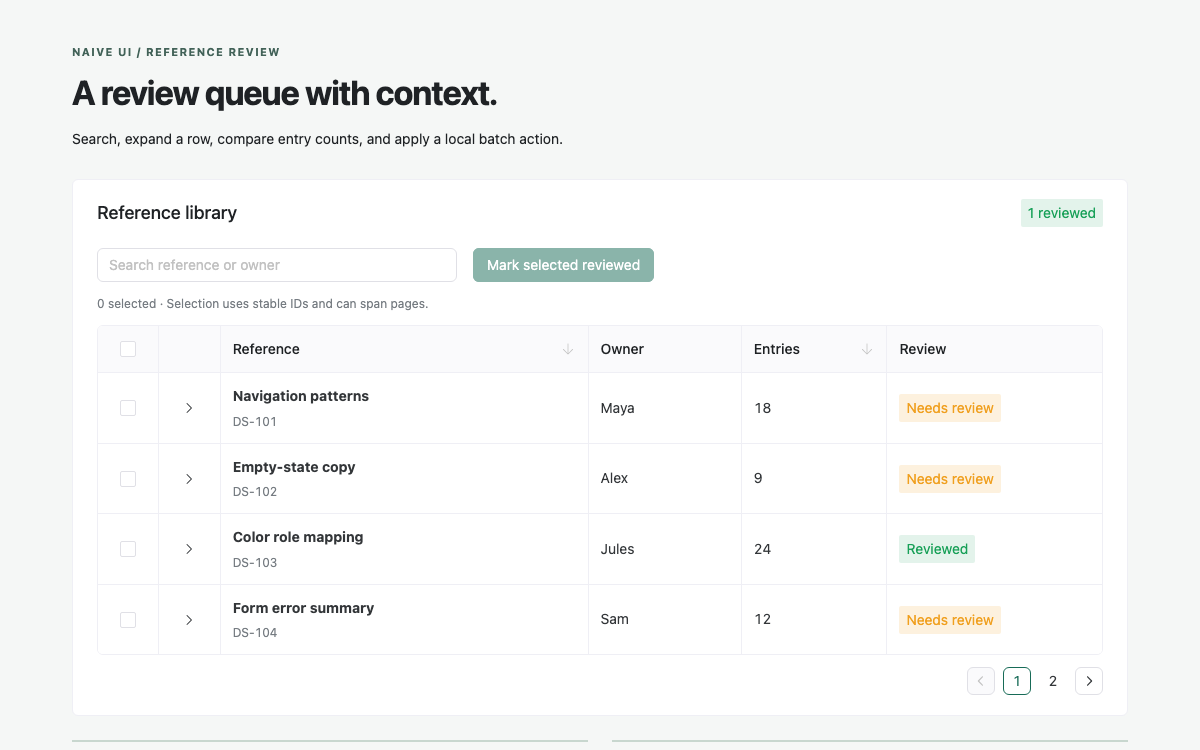Click the DS-103 reference ID
1200x750 pixels.
(255, 563)
